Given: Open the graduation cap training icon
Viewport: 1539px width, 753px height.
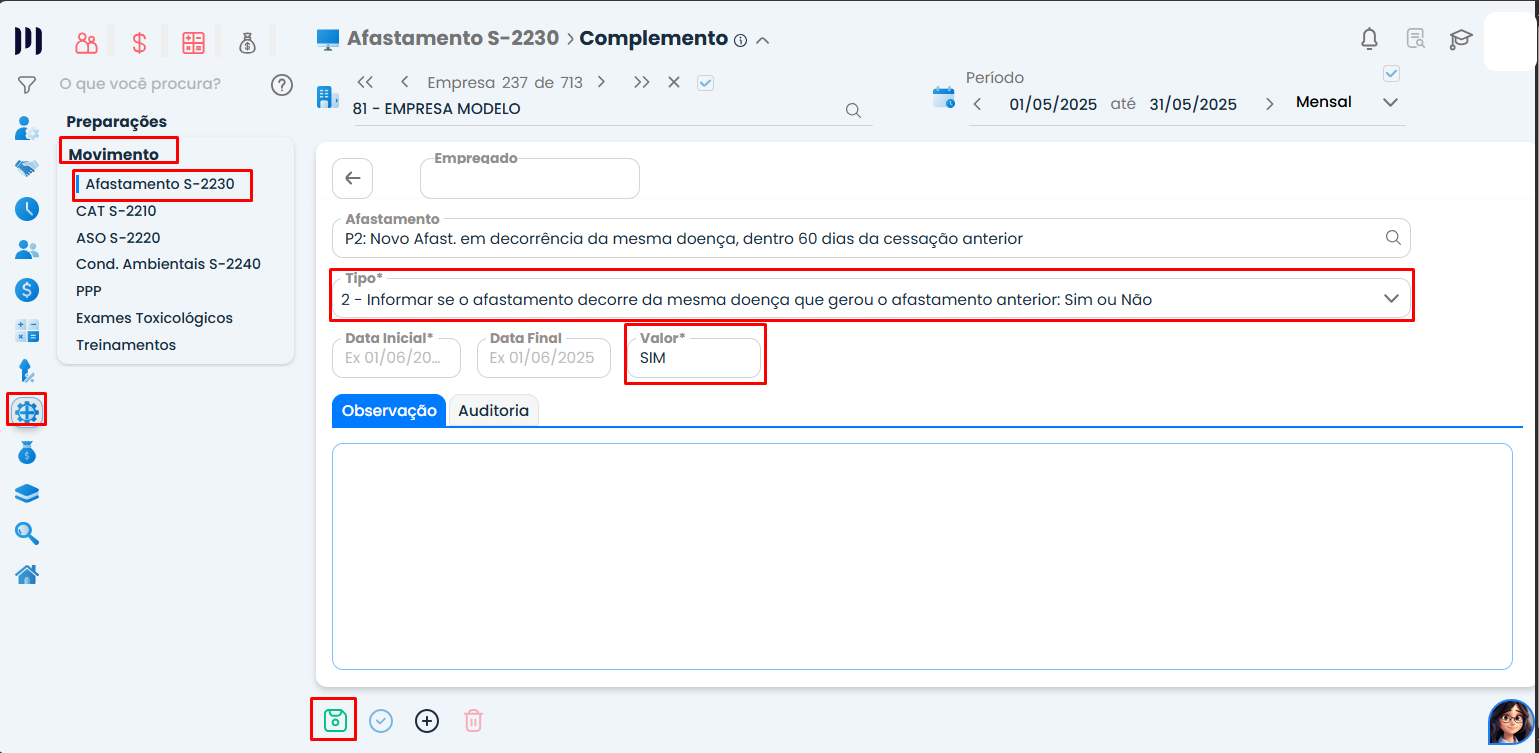Looking at the screenshot, I should [1461, 39].
